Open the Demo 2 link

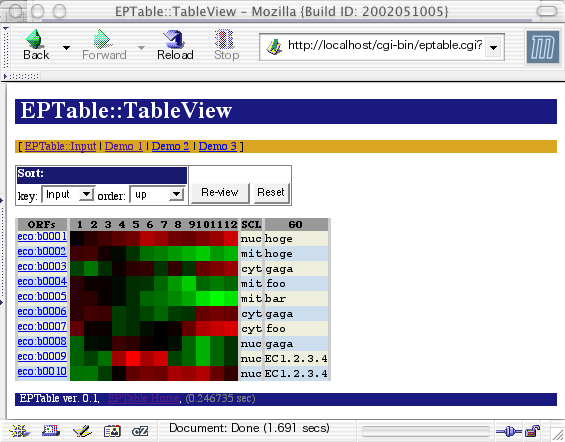click(x=170, y=146)
